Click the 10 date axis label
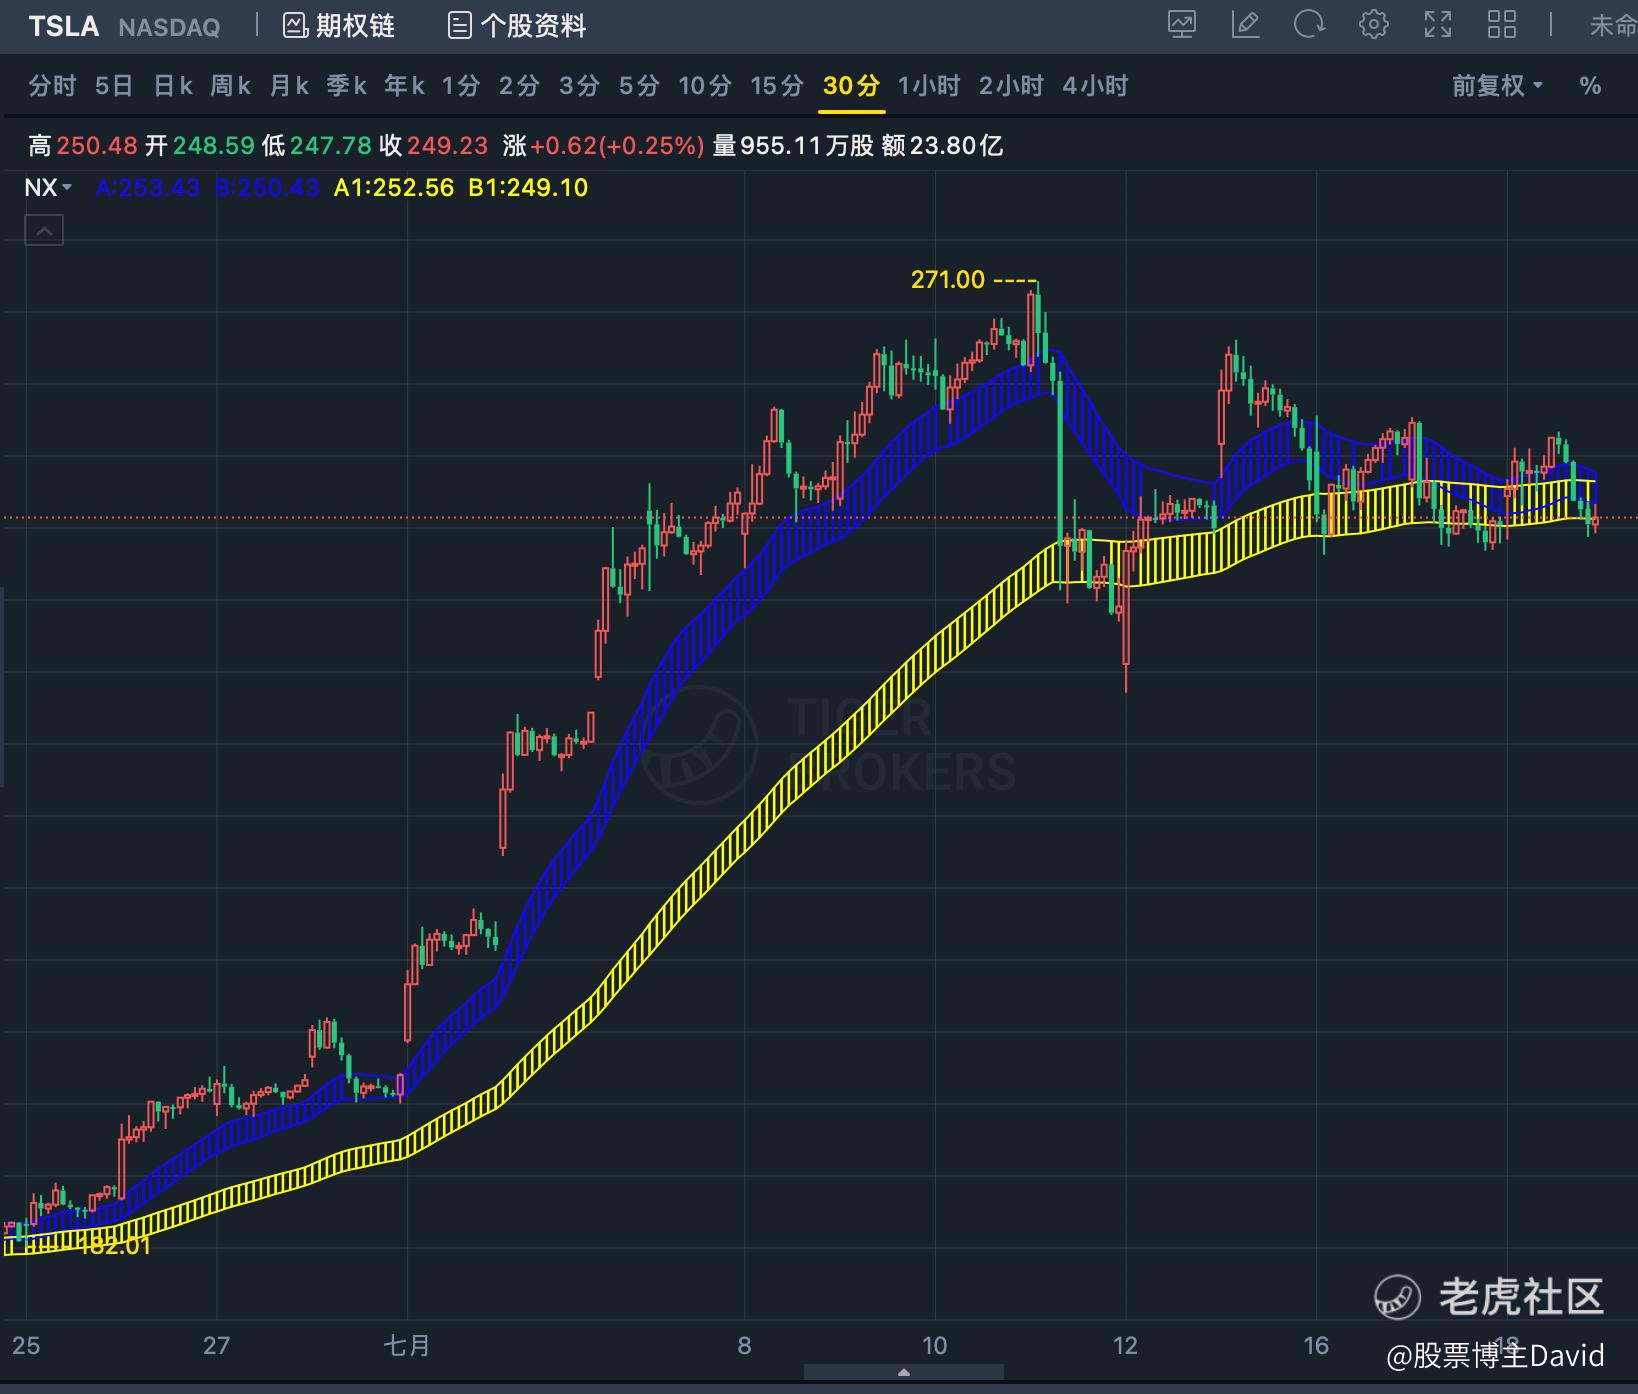The height and width of the screenshot is (1394, 1638). coord(934,1346)
